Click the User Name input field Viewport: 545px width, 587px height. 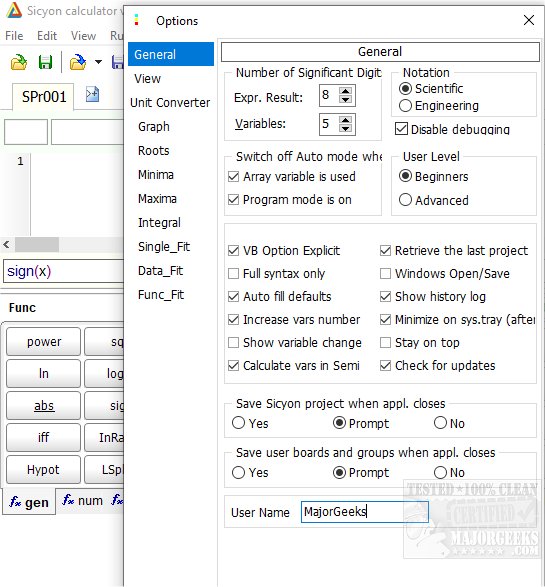pyautogui.click(x=365, y=512)
